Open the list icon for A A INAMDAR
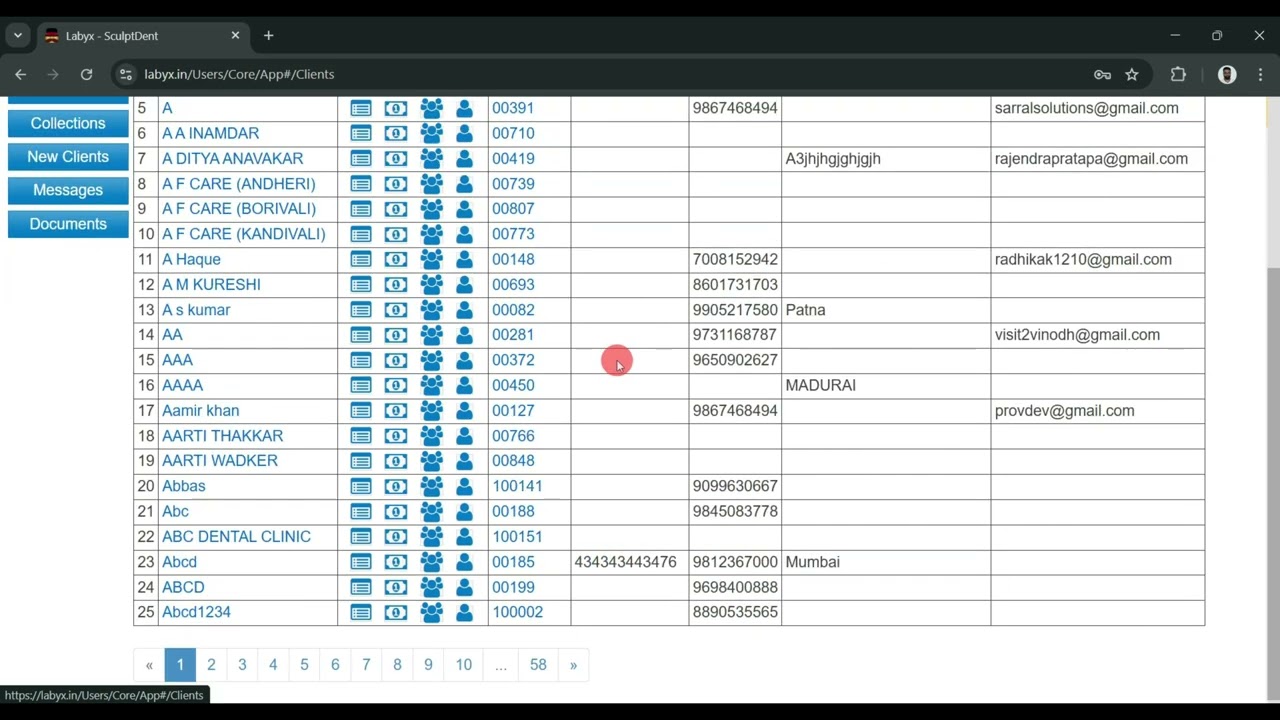 coord(361,133)
